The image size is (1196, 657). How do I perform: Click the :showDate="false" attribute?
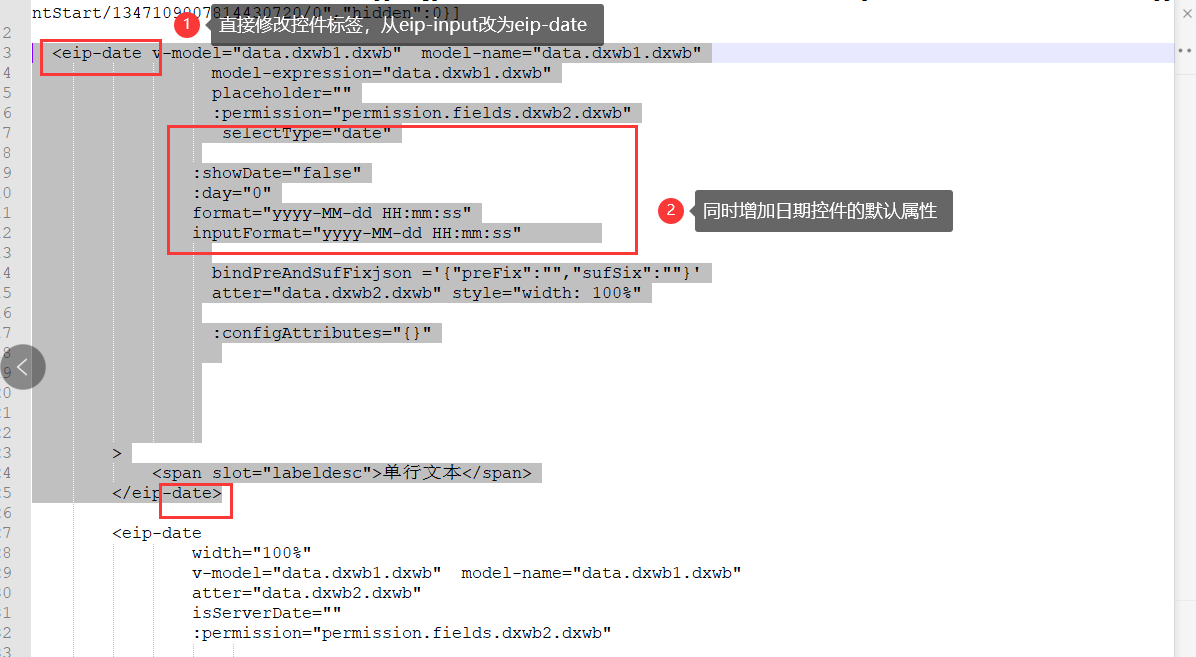point(277,173)
